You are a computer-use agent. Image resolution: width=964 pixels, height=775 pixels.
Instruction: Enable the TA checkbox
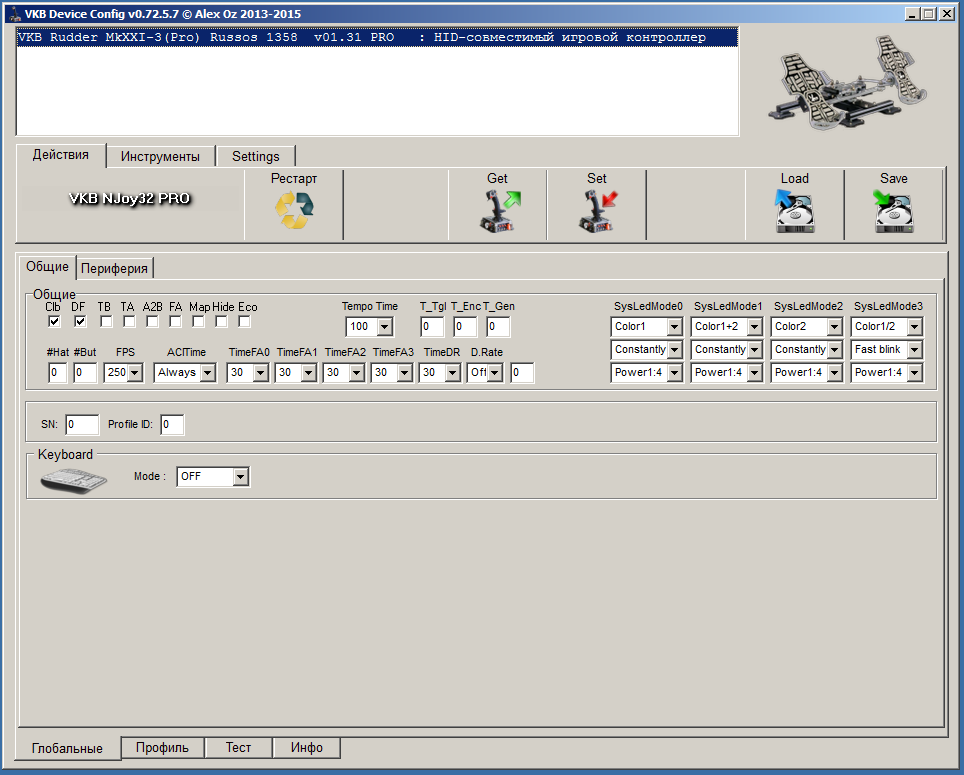click(129, 321)
